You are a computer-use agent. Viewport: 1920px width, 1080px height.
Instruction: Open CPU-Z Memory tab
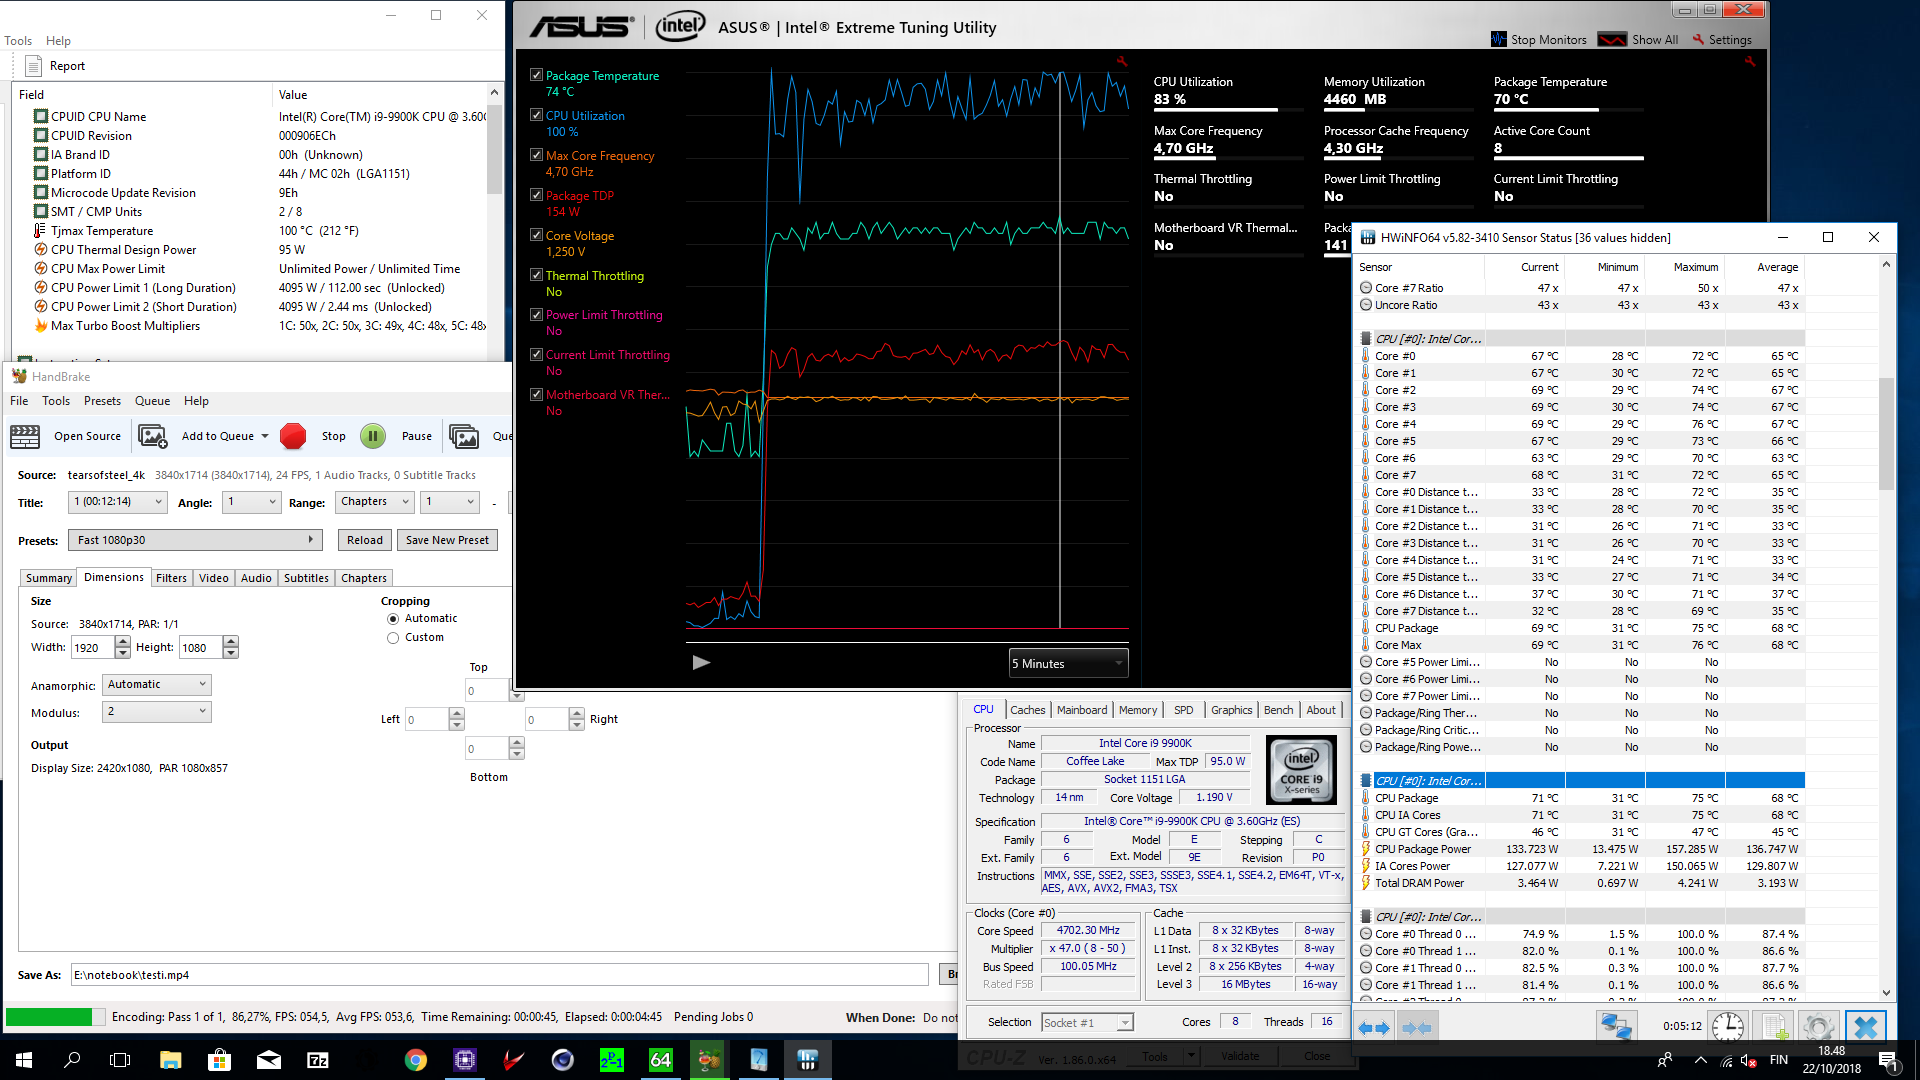pyautogui.click(x=1138, y=710)
